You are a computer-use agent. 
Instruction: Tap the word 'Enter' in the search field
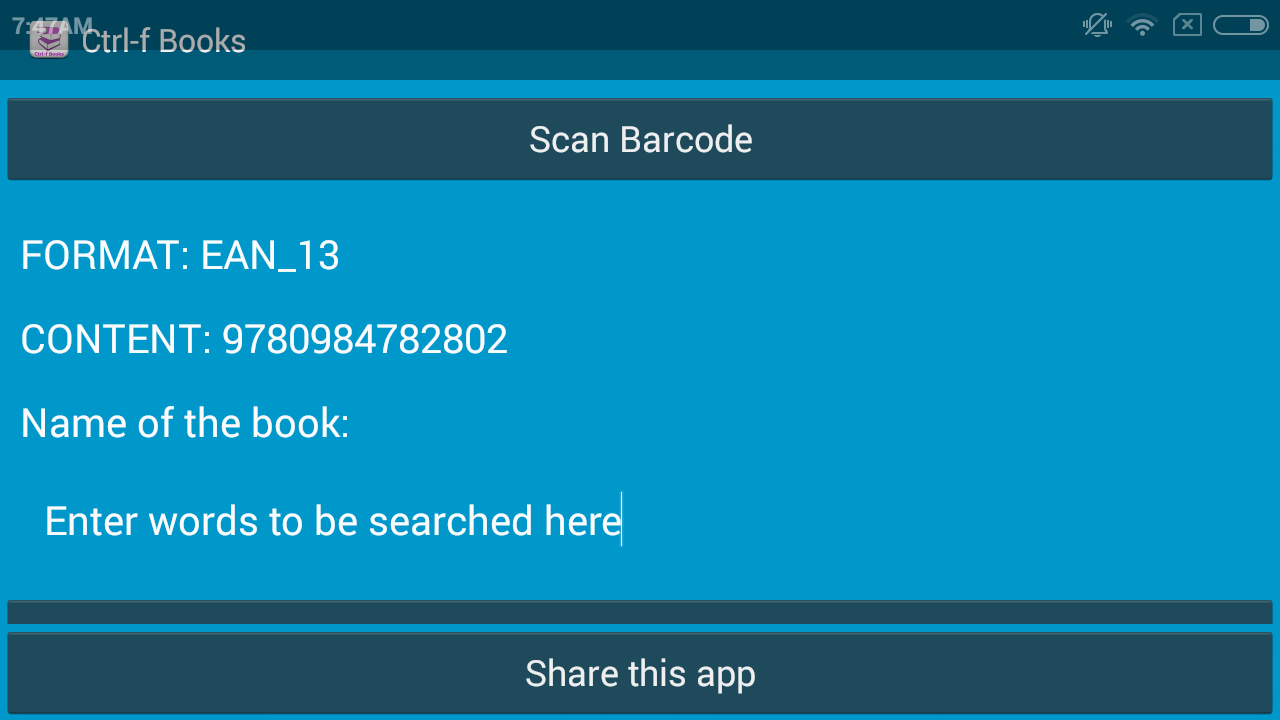(92, 521)
